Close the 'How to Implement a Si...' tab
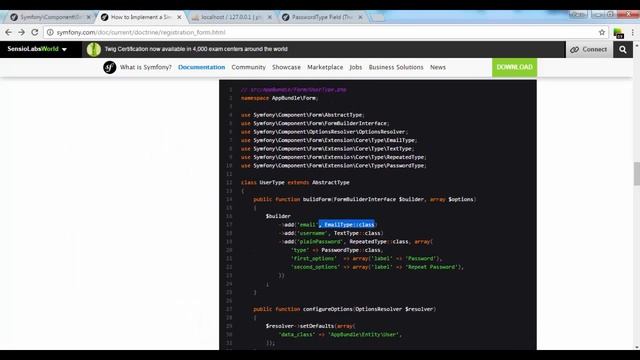This screenshot has height=360, width=640. coord(179,17)
